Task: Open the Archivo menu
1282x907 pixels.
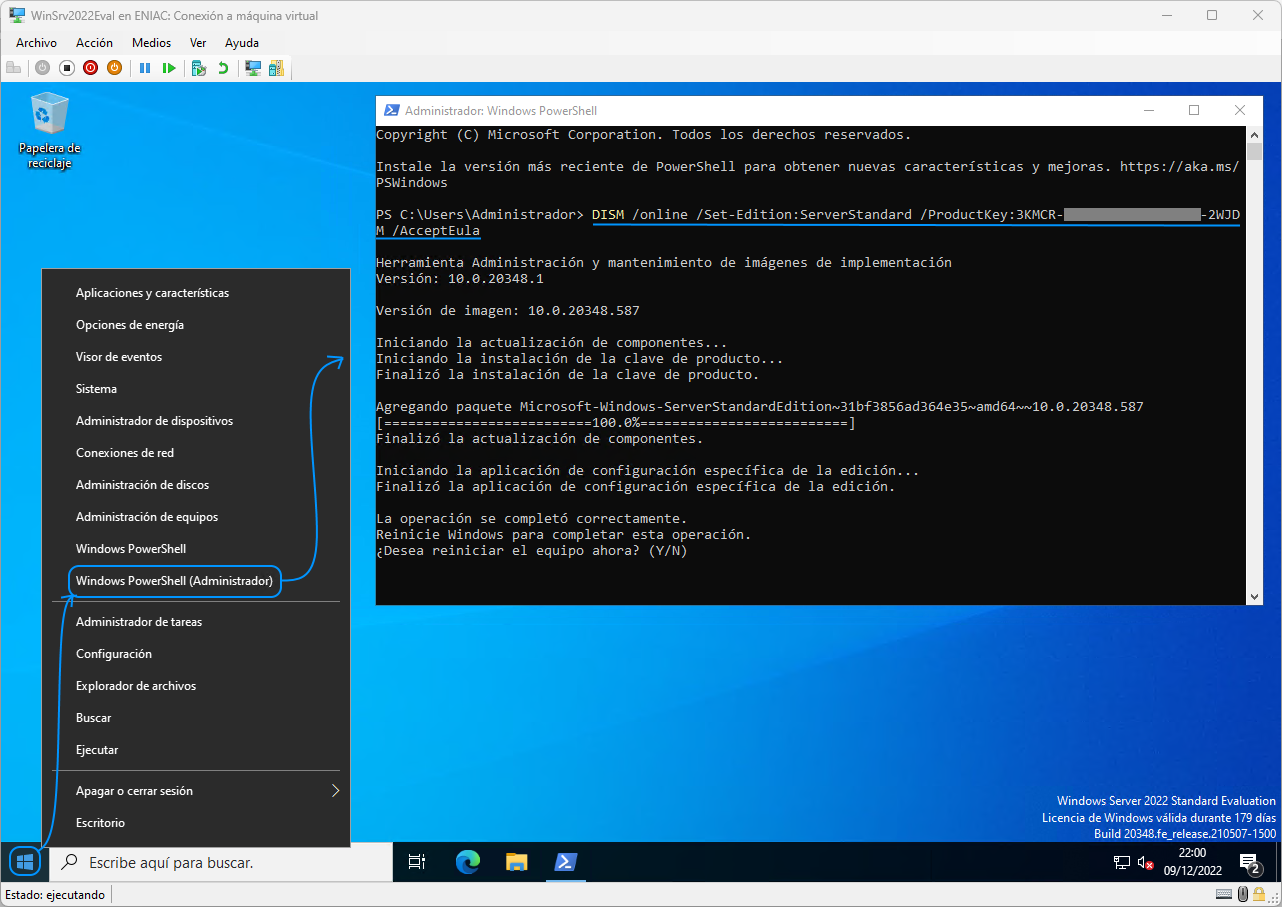Action: [36, 43]
